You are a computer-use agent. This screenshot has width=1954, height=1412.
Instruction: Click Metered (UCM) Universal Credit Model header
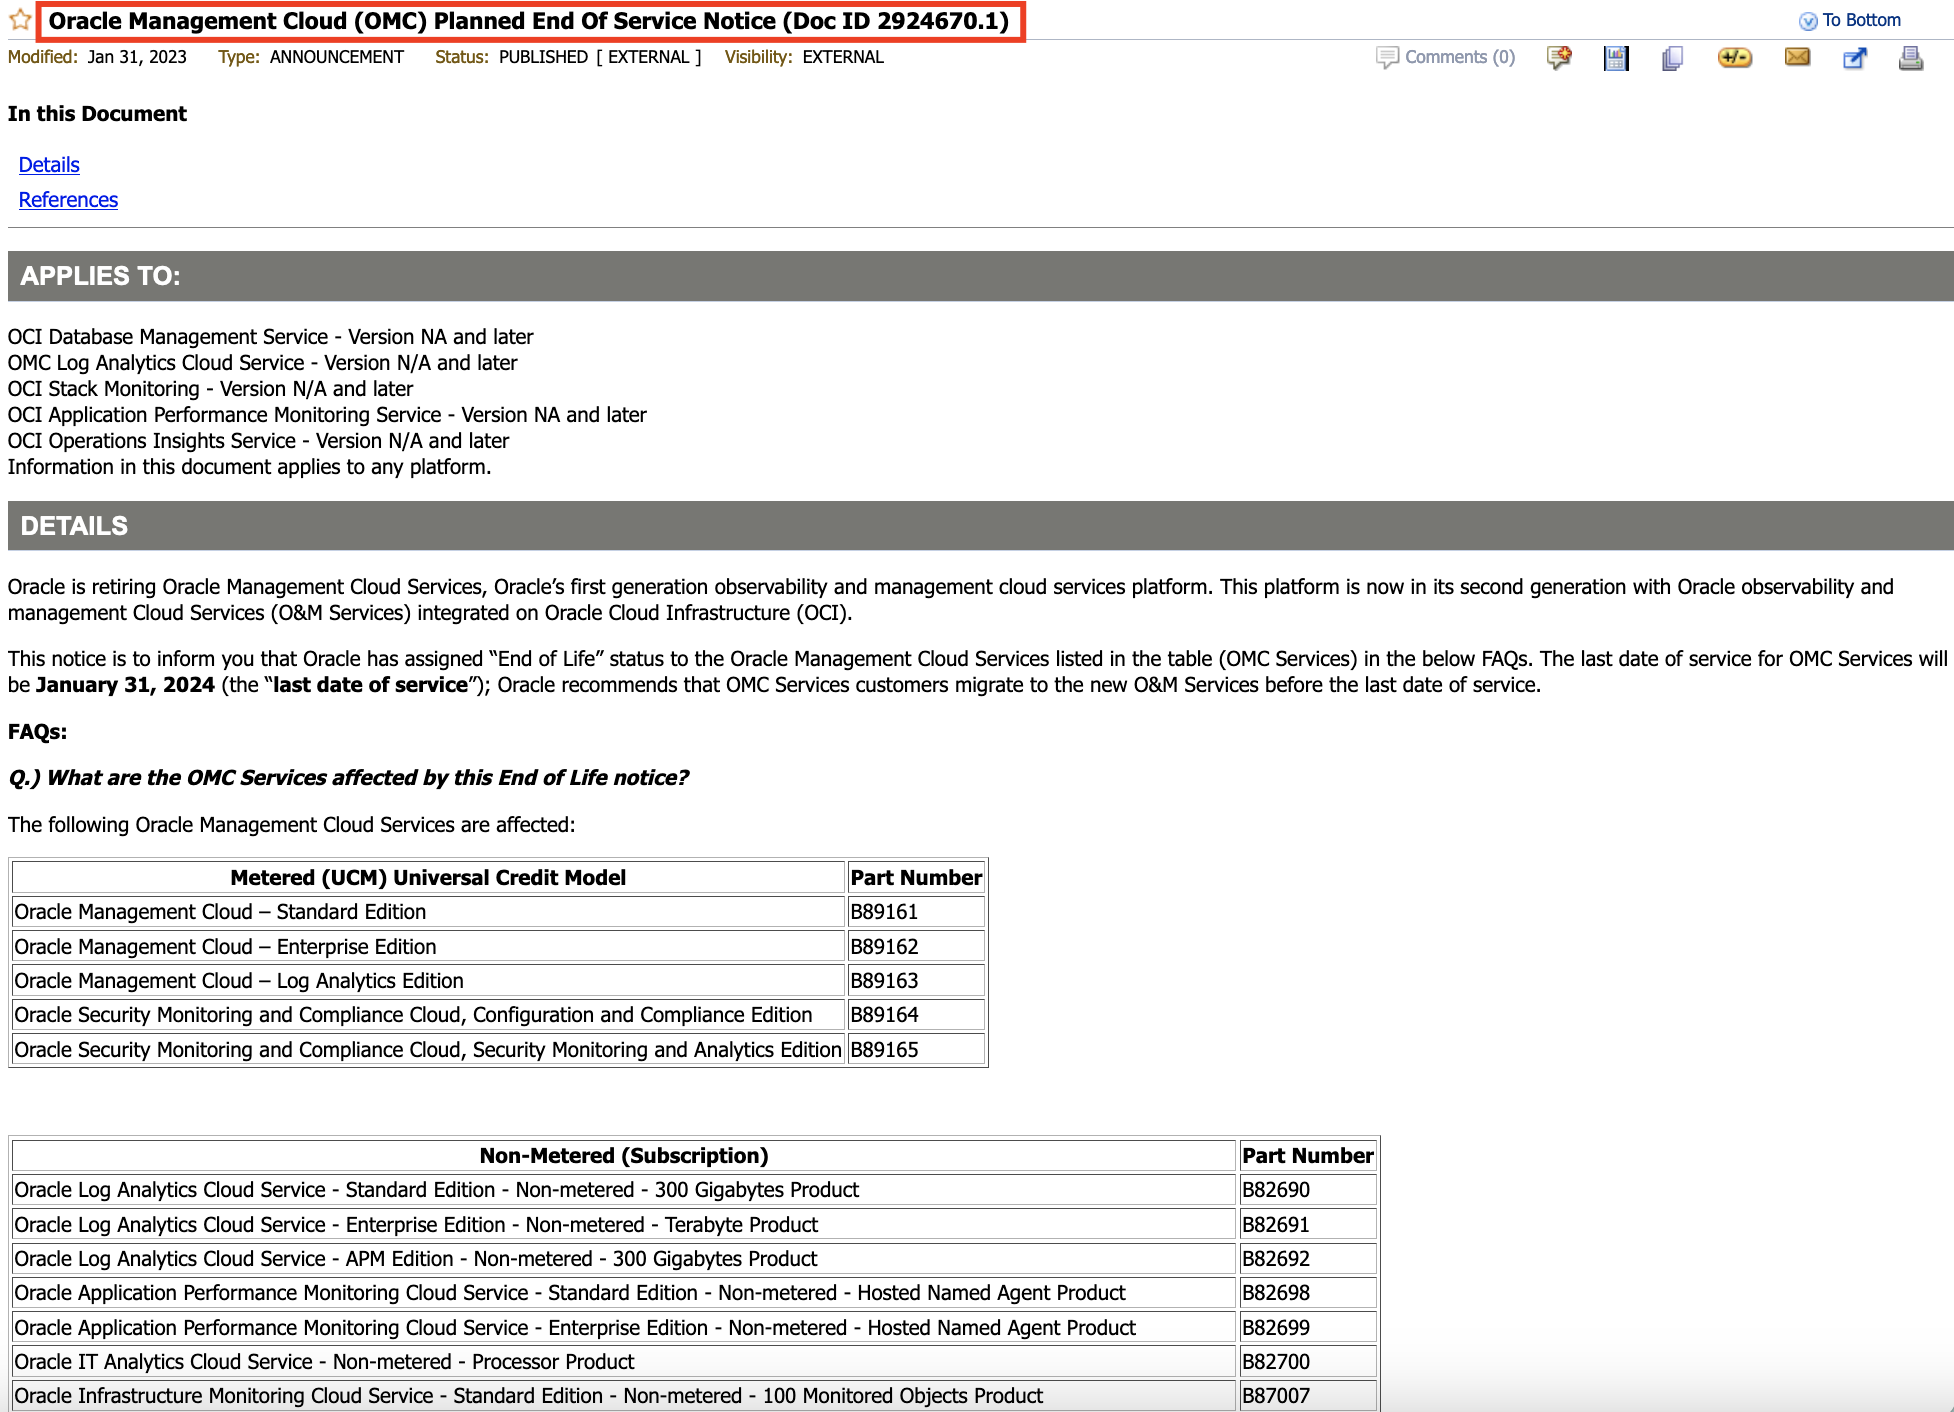tap(428, 878)
